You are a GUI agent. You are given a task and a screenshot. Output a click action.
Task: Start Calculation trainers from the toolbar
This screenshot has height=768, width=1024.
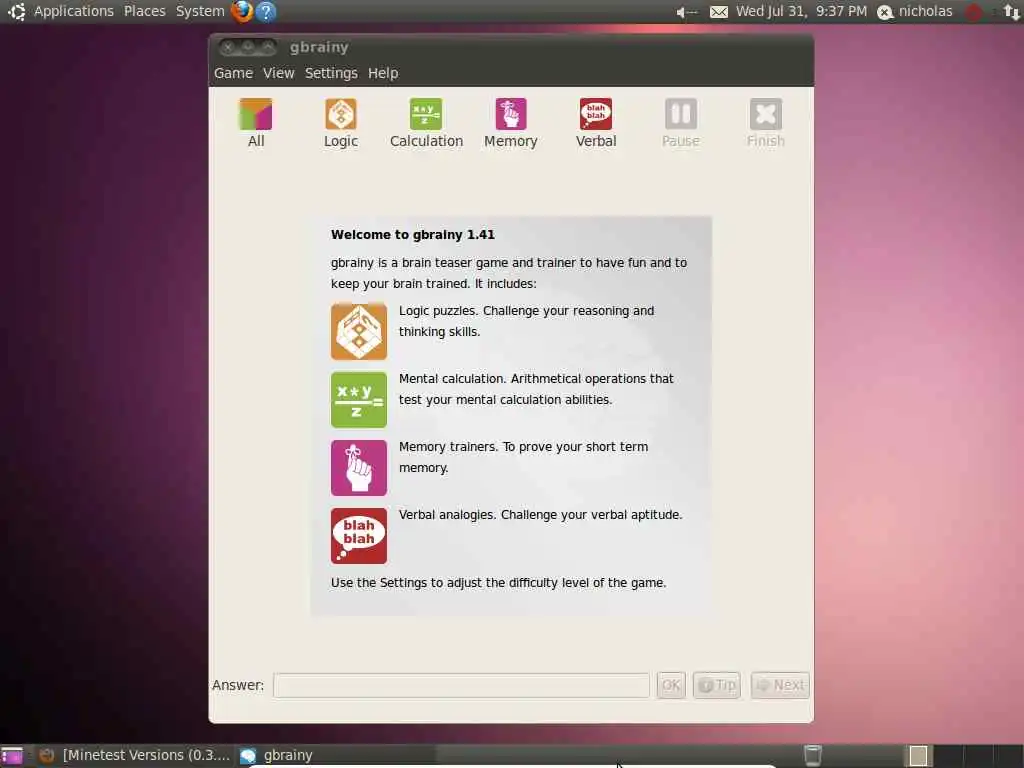(x=426, y=123)
